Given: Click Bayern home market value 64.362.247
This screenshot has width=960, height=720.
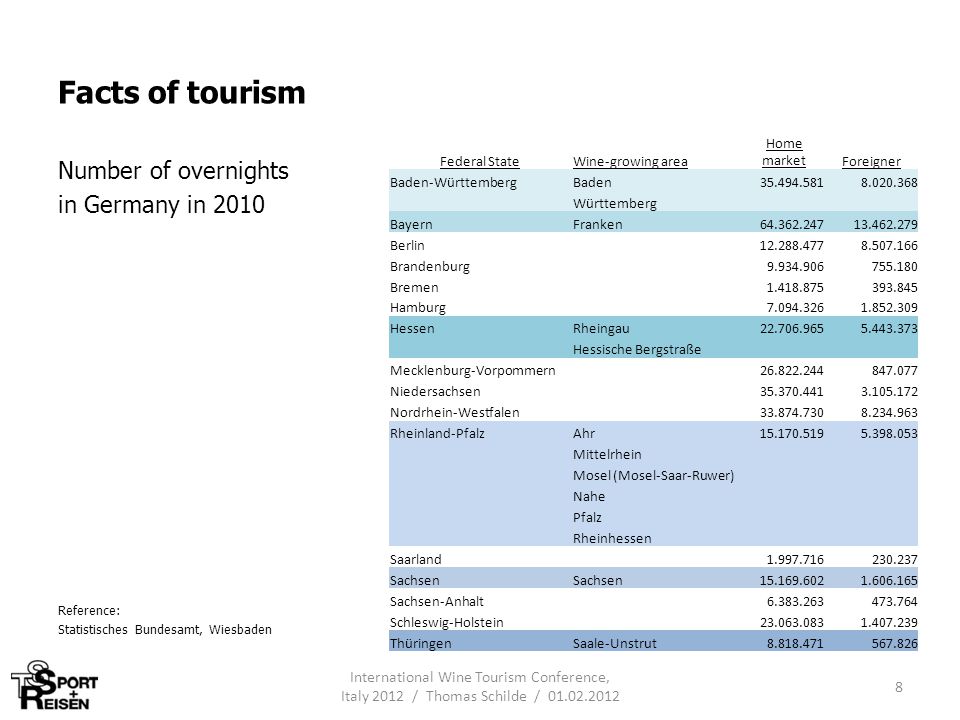Looking at the screenshot, I should tap(792, 225).
